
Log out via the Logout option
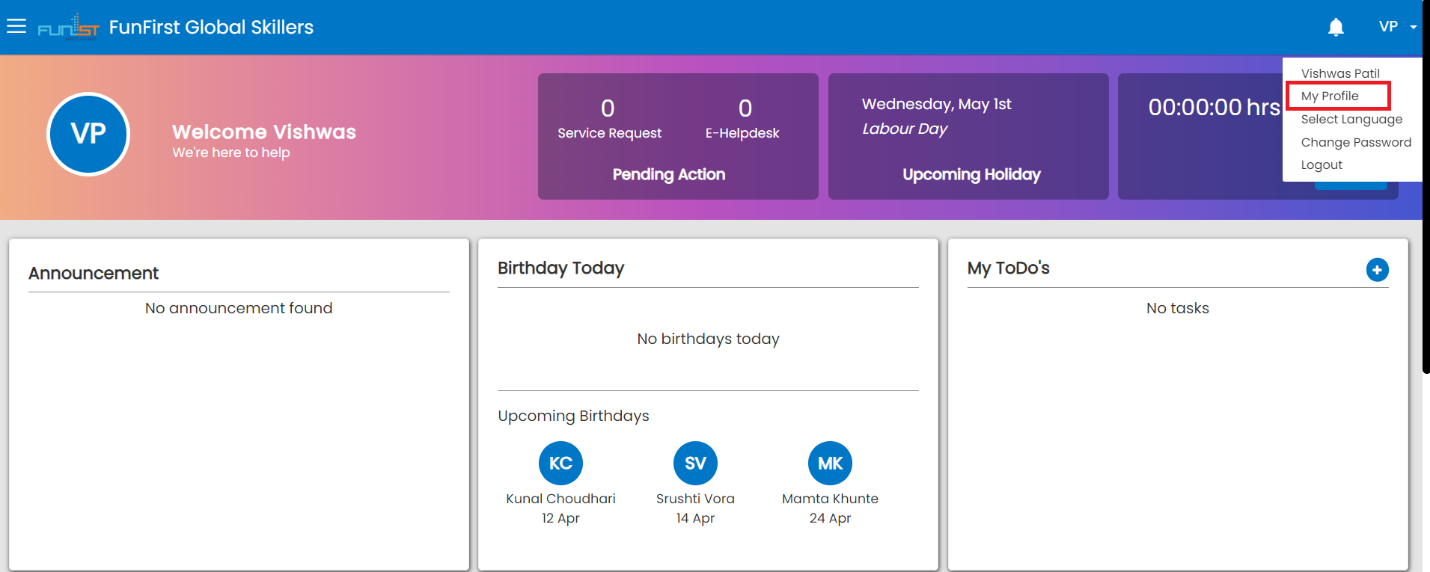pyautogui.click(x=1321, y=165)
